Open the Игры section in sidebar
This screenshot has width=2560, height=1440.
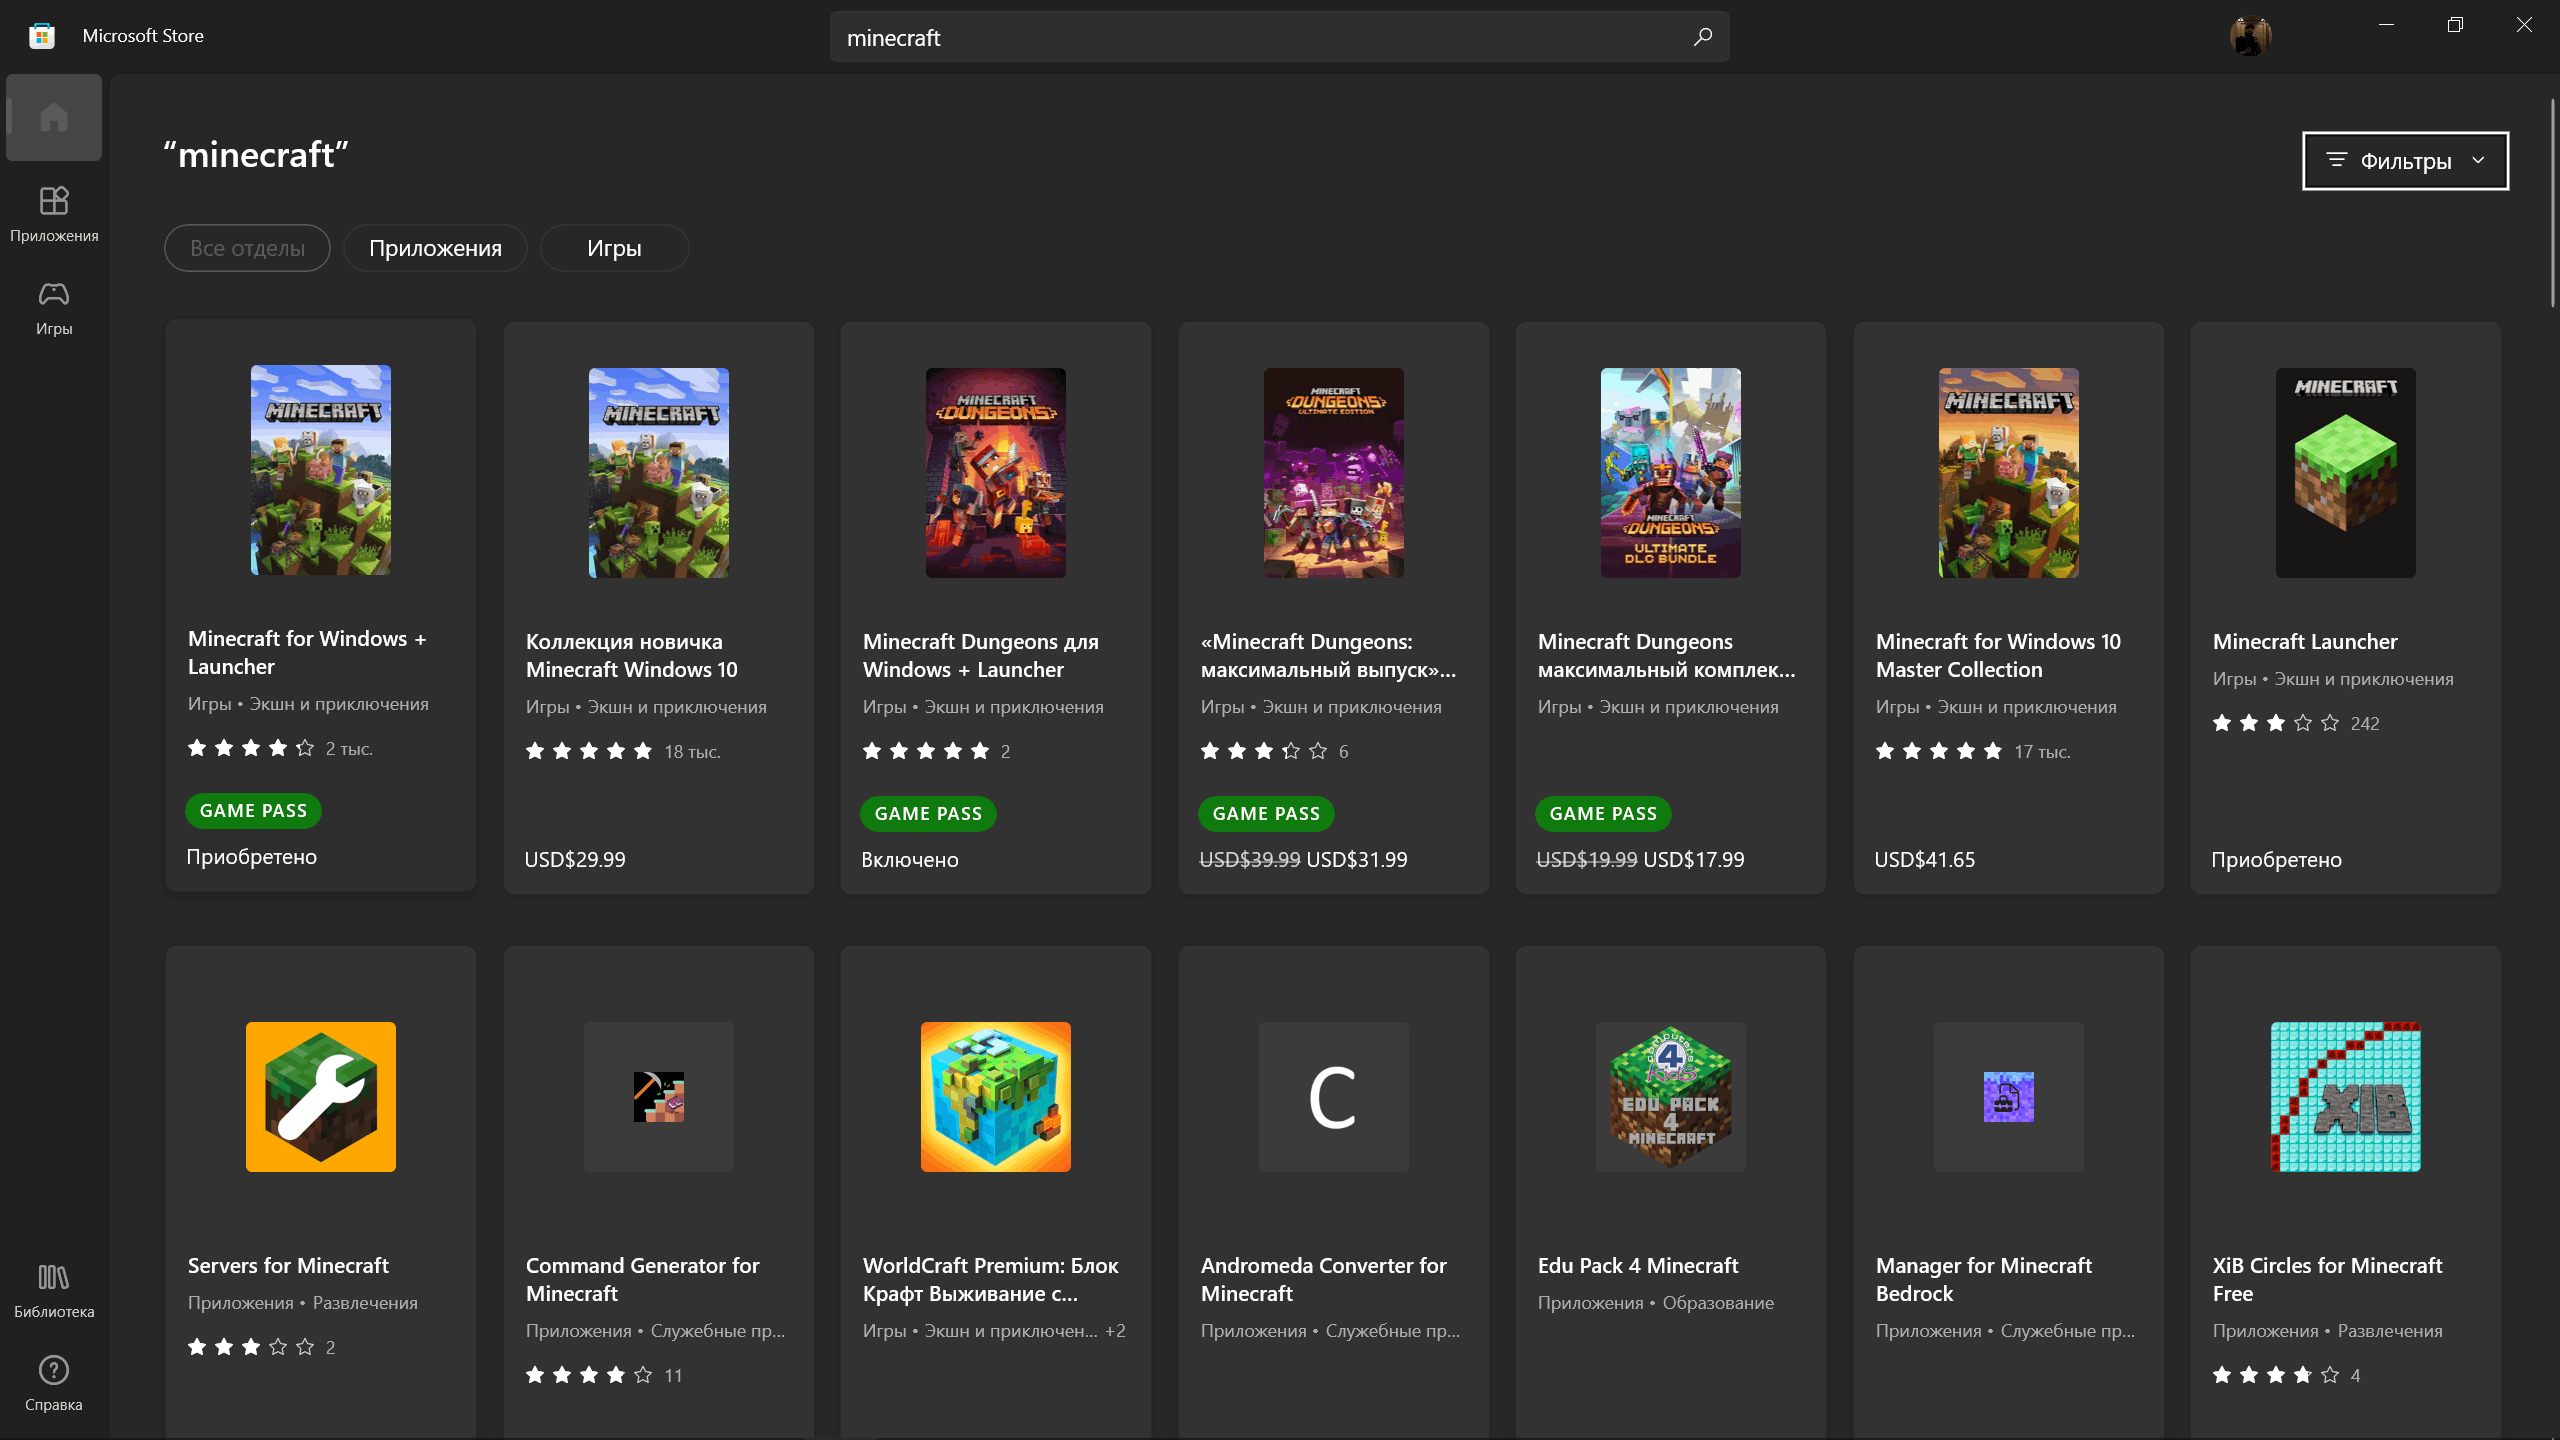pyautogui.click(x=54, y=307)
